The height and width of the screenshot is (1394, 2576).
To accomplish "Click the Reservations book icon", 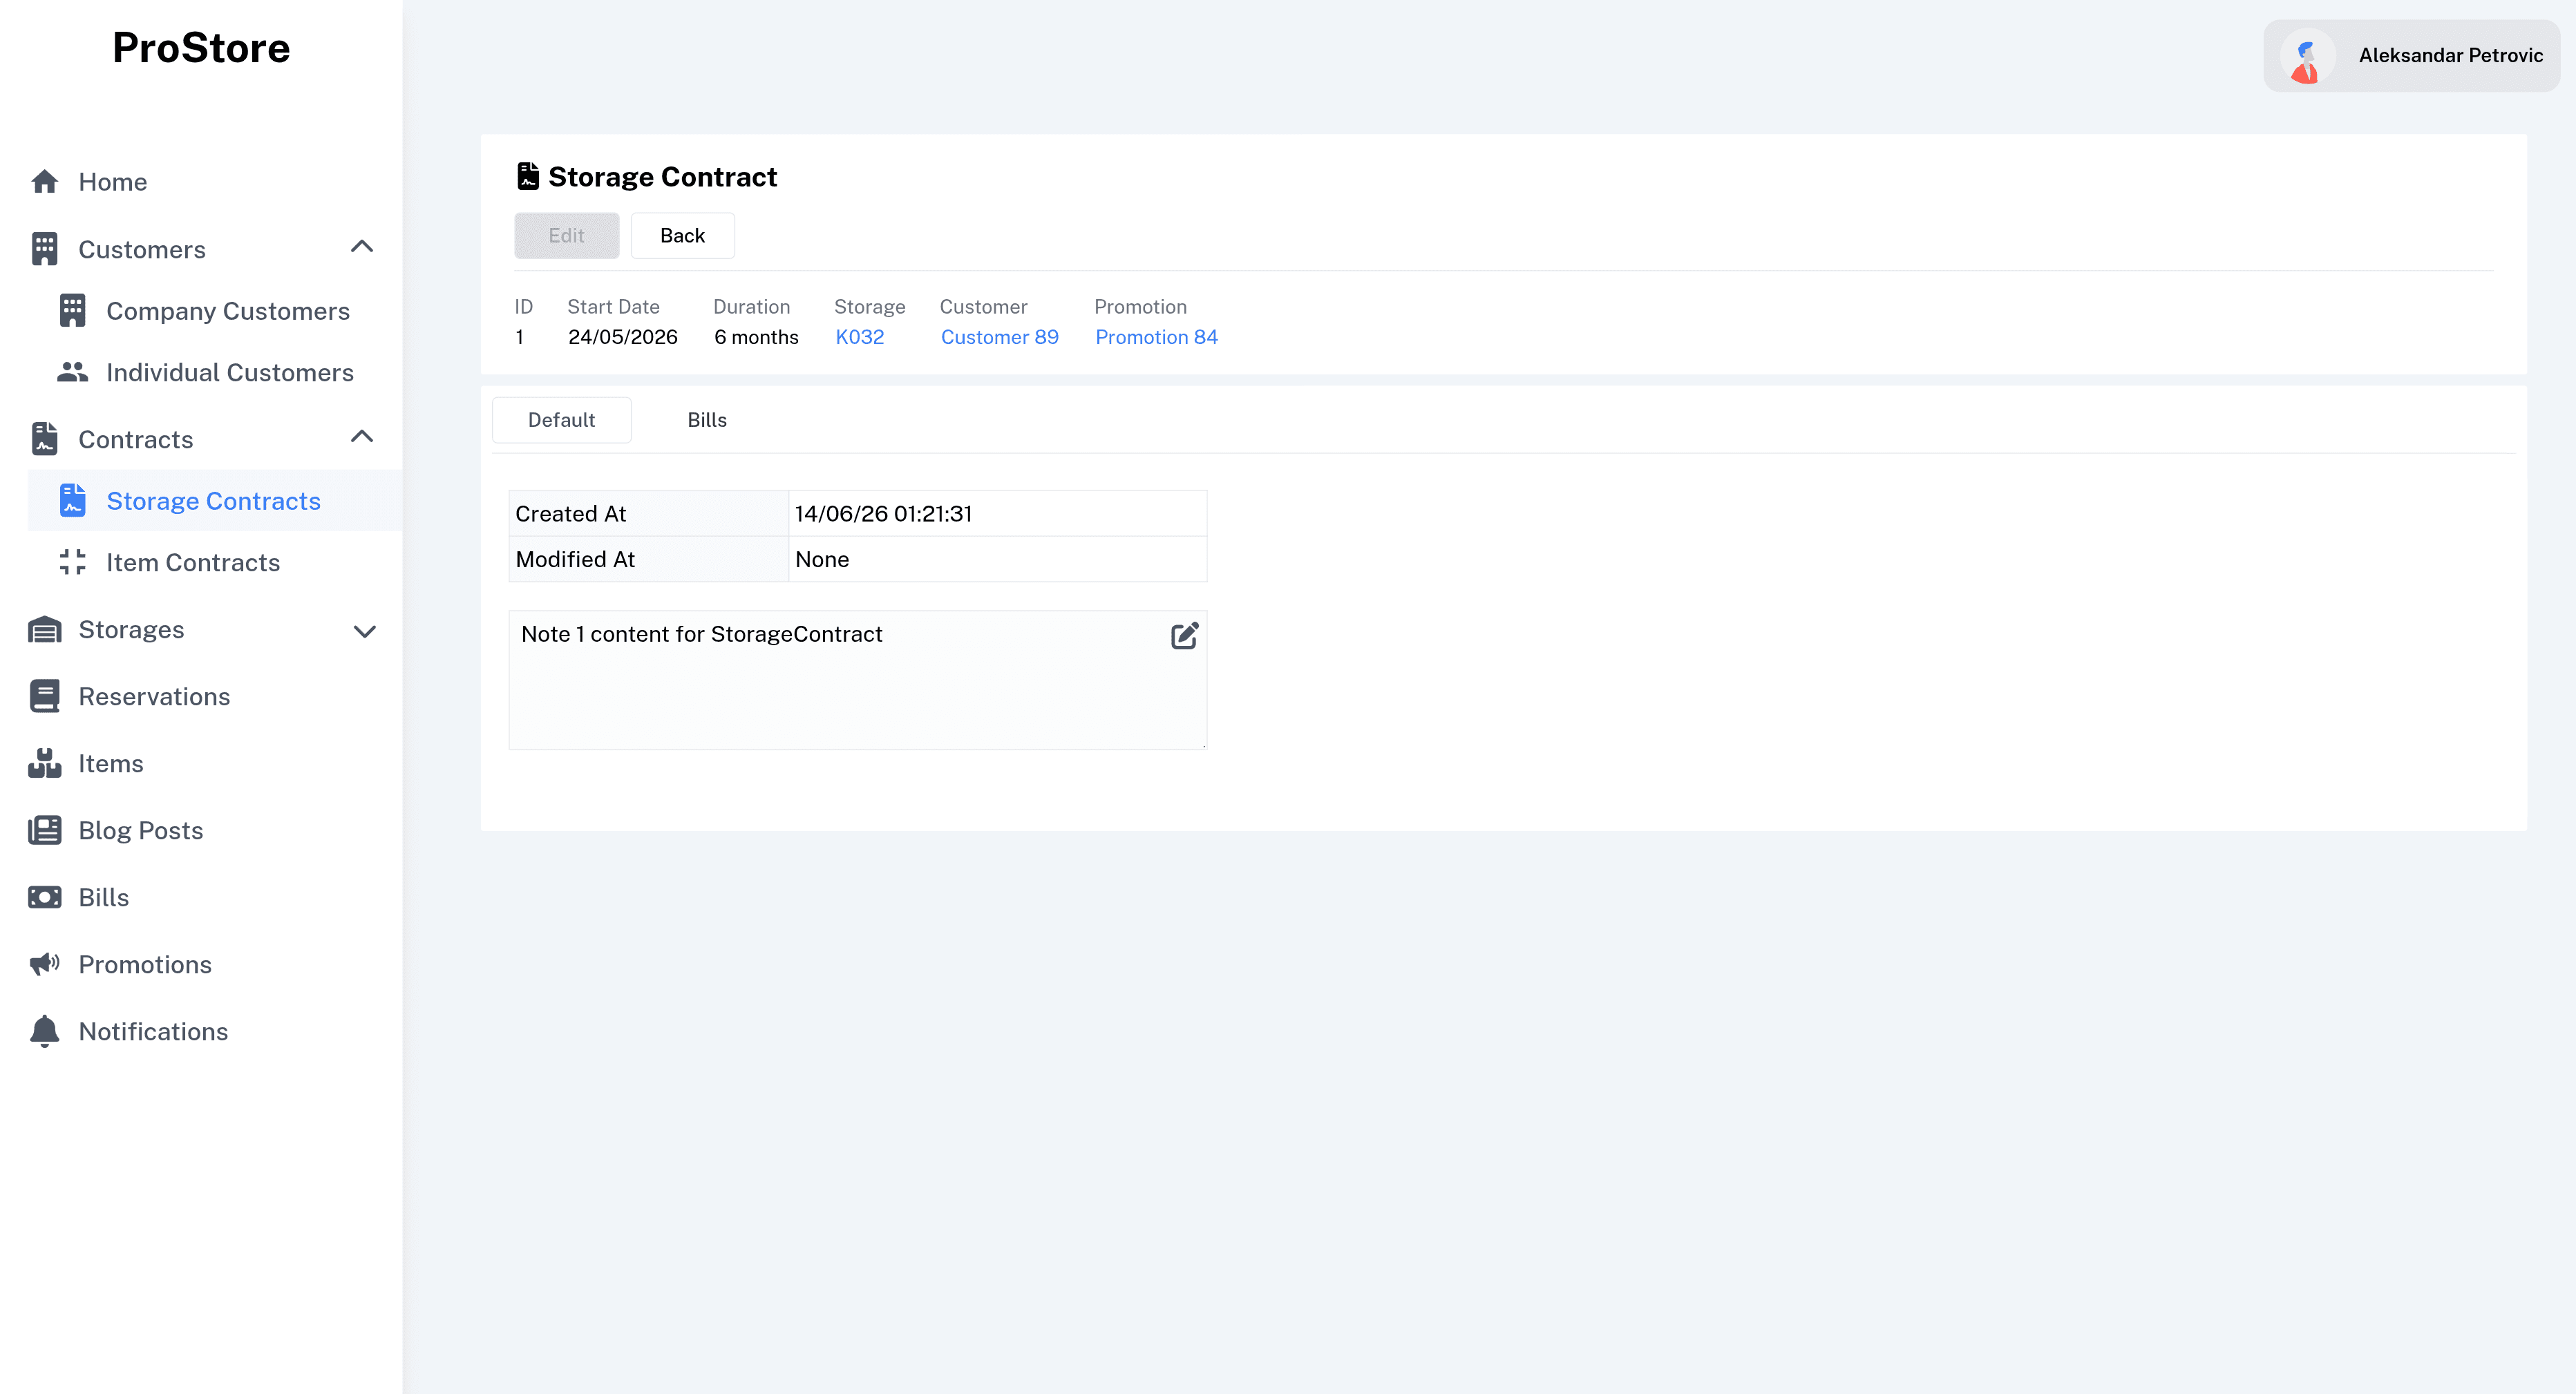I will coord(44,696).
